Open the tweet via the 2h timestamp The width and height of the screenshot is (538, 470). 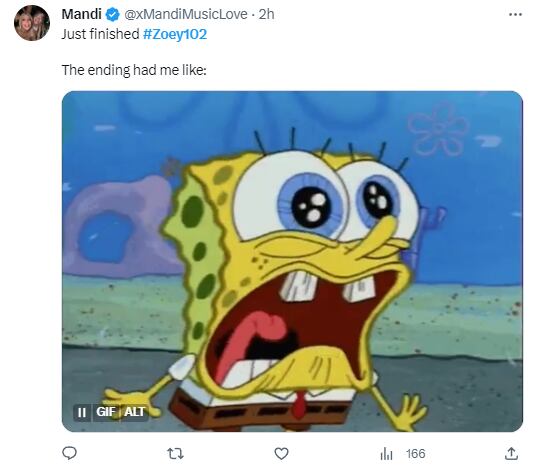267,14
